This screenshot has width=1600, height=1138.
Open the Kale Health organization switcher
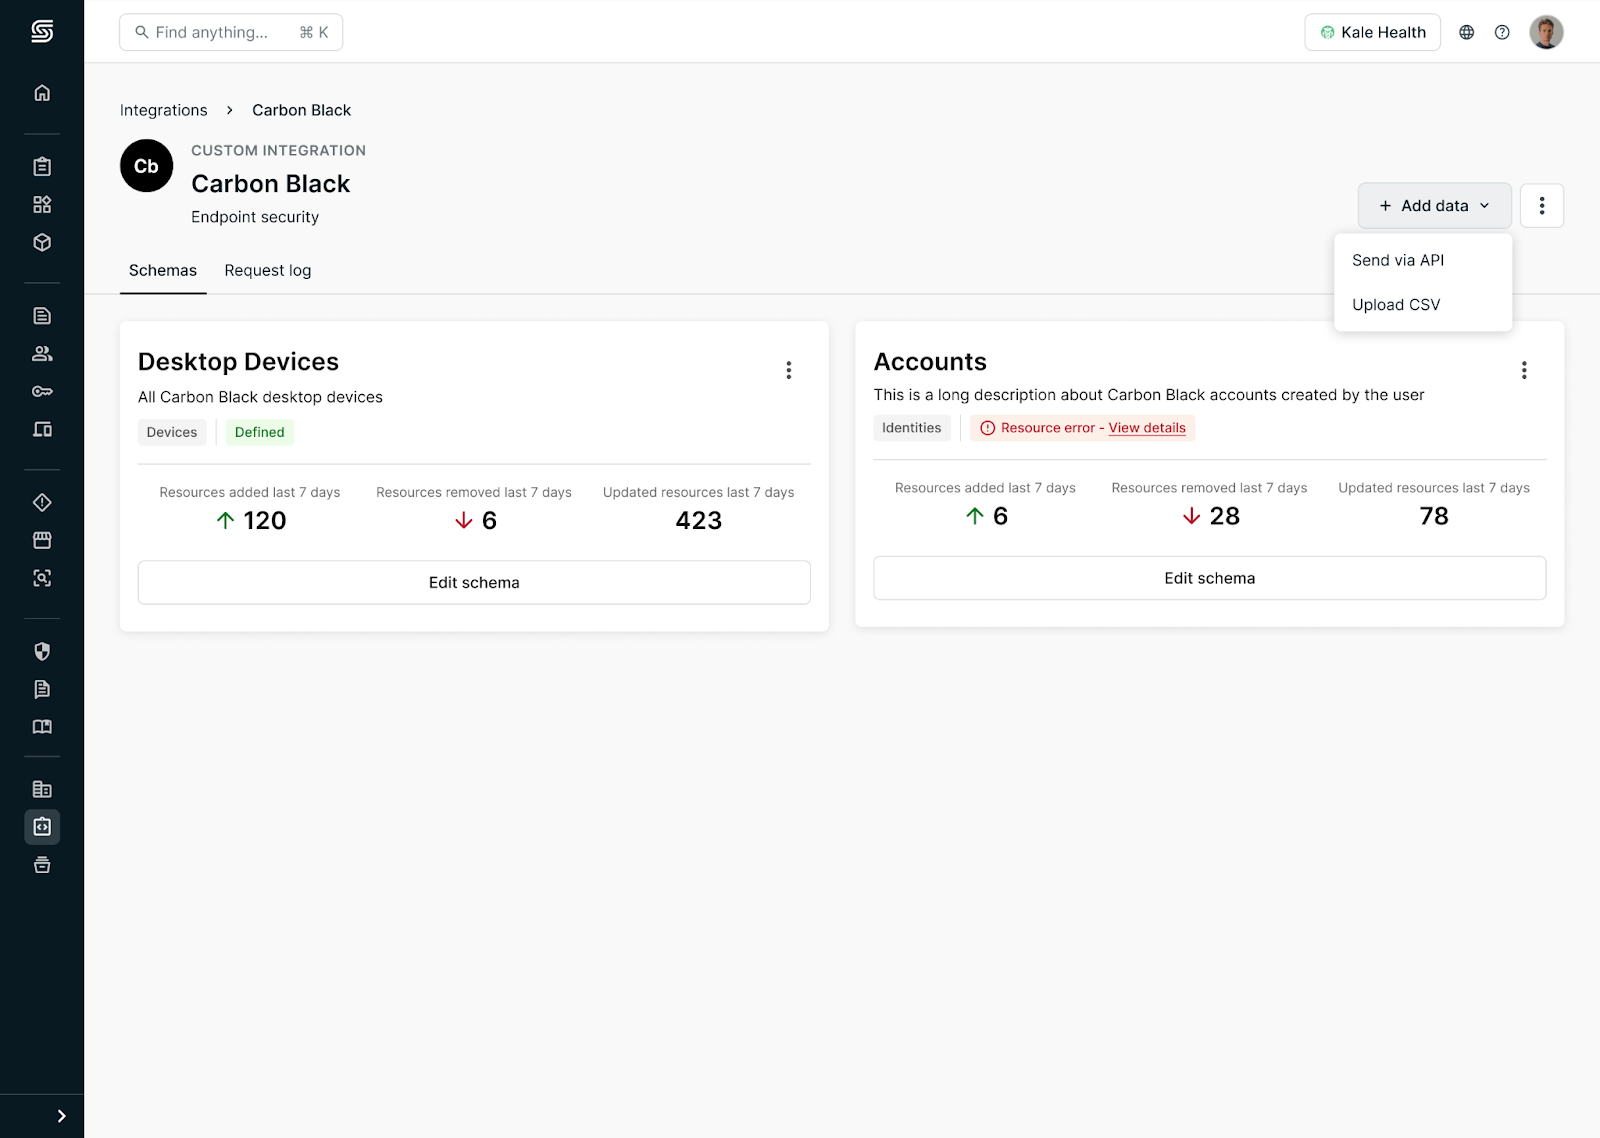1372,32
